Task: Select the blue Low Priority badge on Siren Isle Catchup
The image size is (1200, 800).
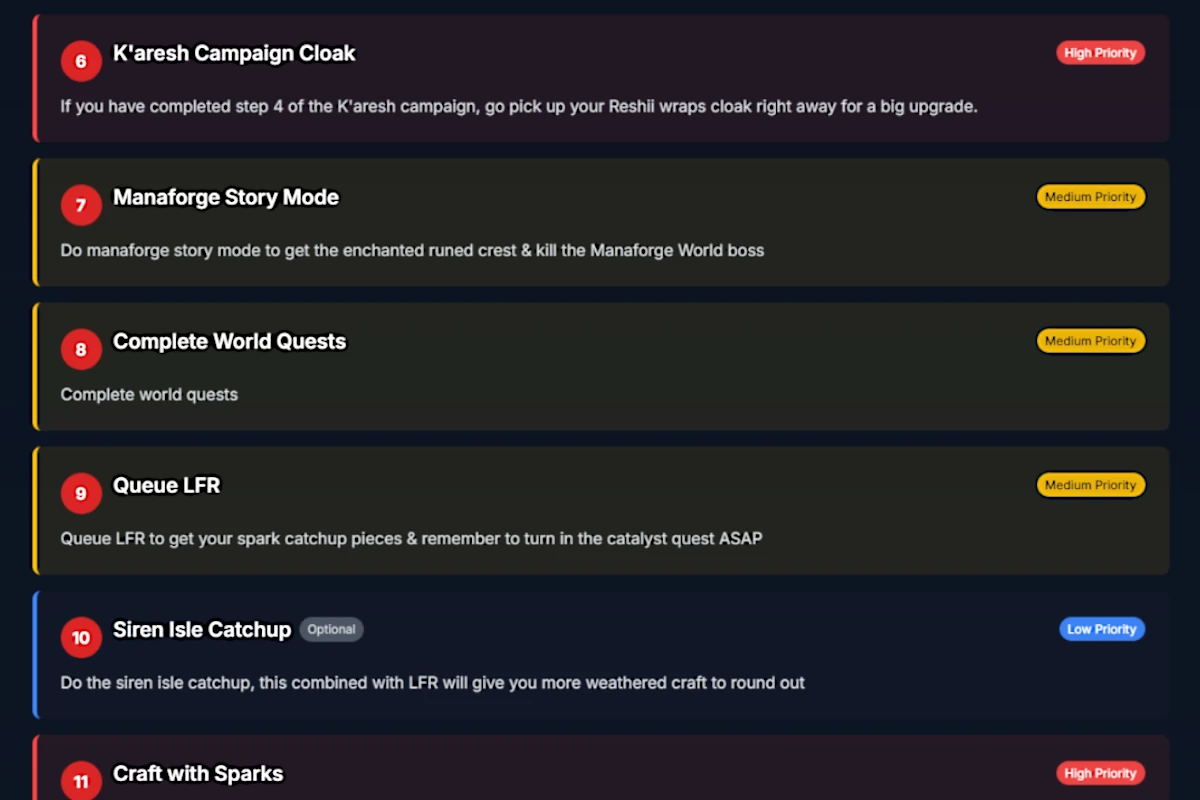Action: 1102,629
